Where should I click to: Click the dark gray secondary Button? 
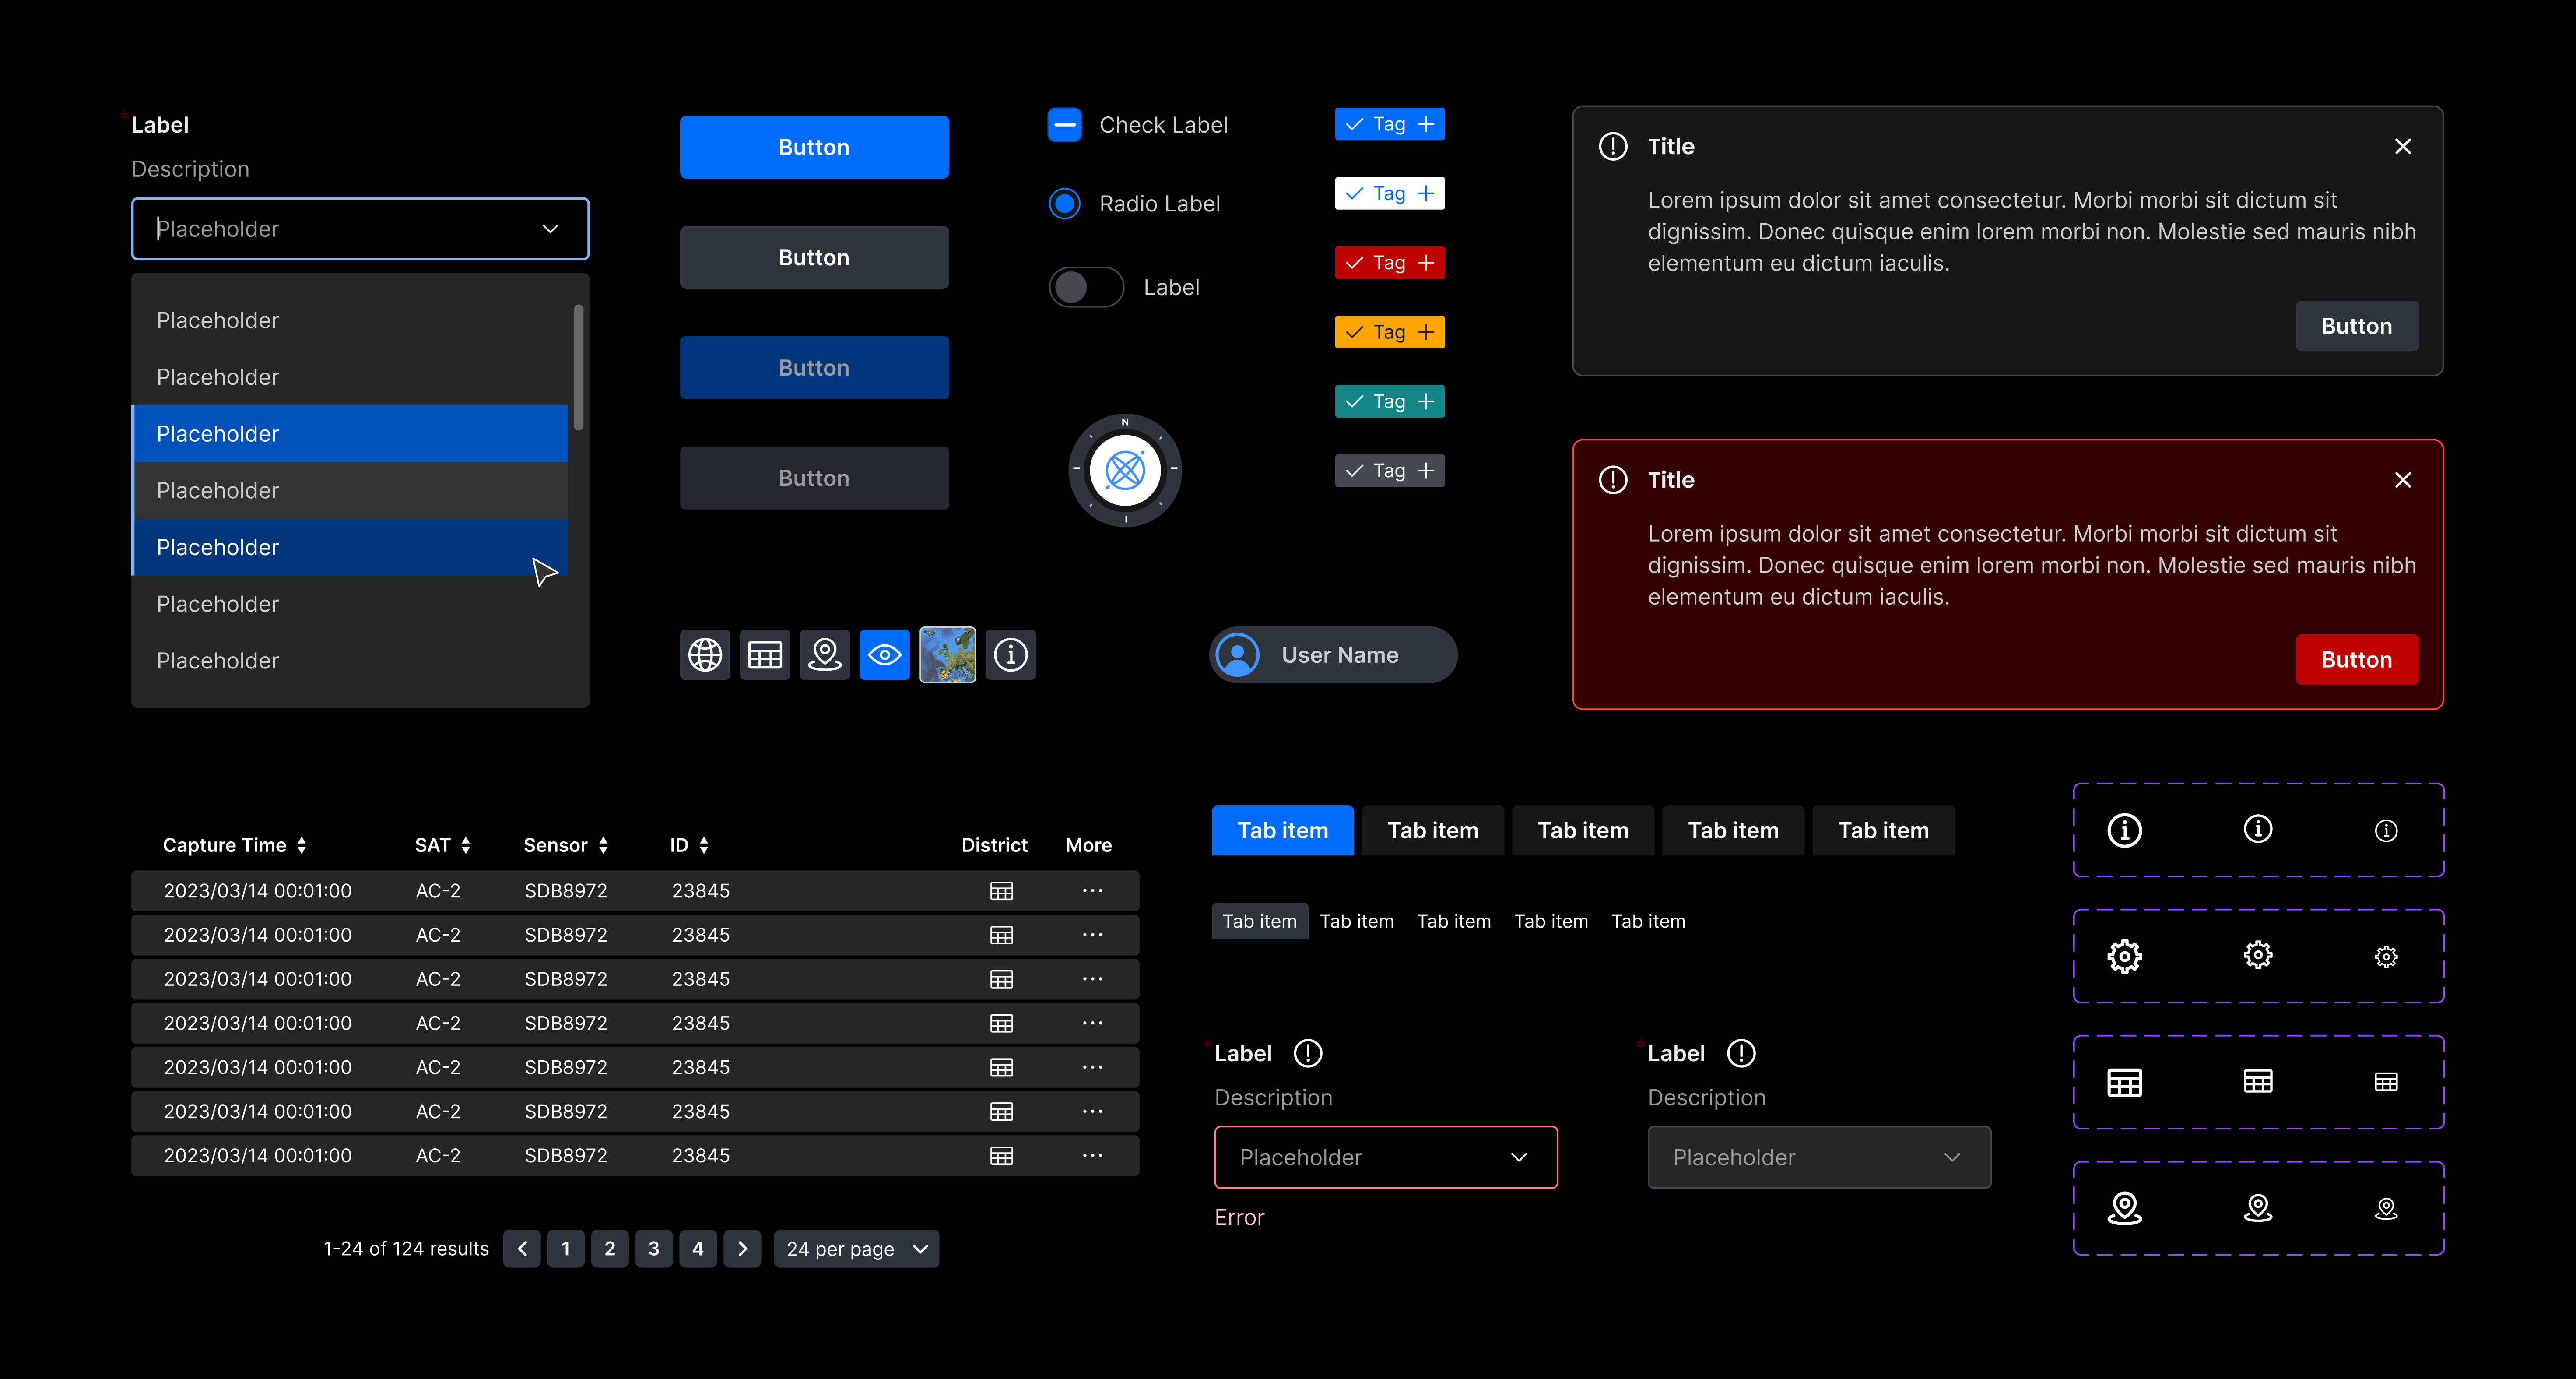pyautogui.click(x=814, y=257)
